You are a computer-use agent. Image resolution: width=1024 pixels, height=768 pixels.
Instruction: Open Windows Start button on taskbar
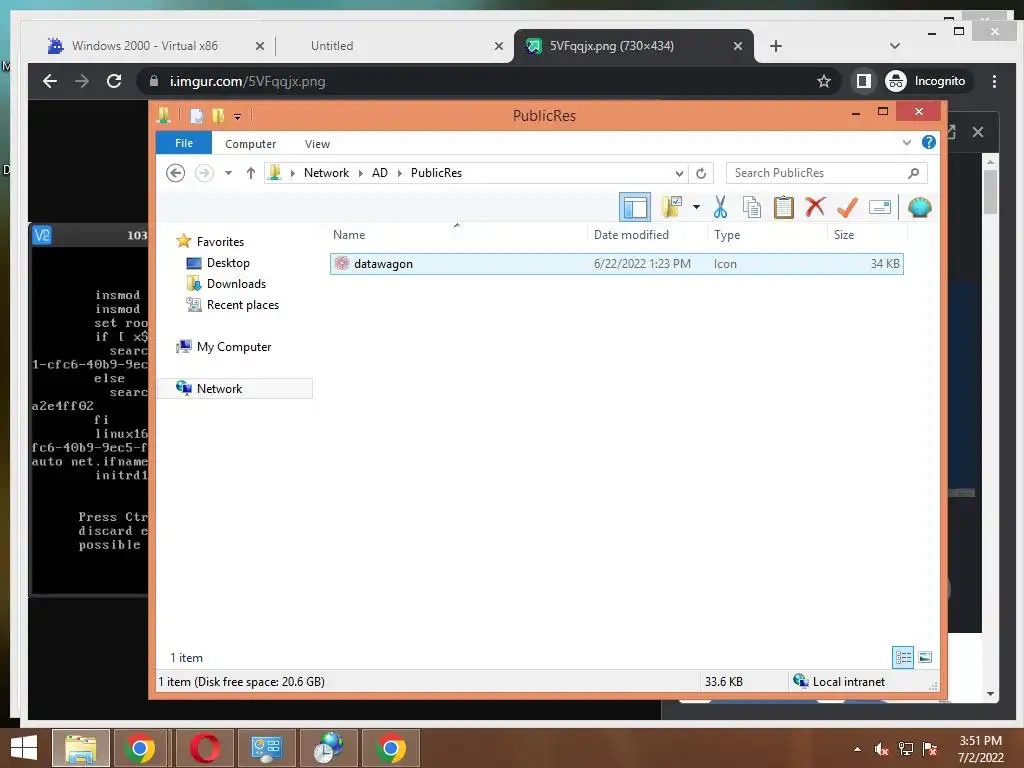pos(24,748)
